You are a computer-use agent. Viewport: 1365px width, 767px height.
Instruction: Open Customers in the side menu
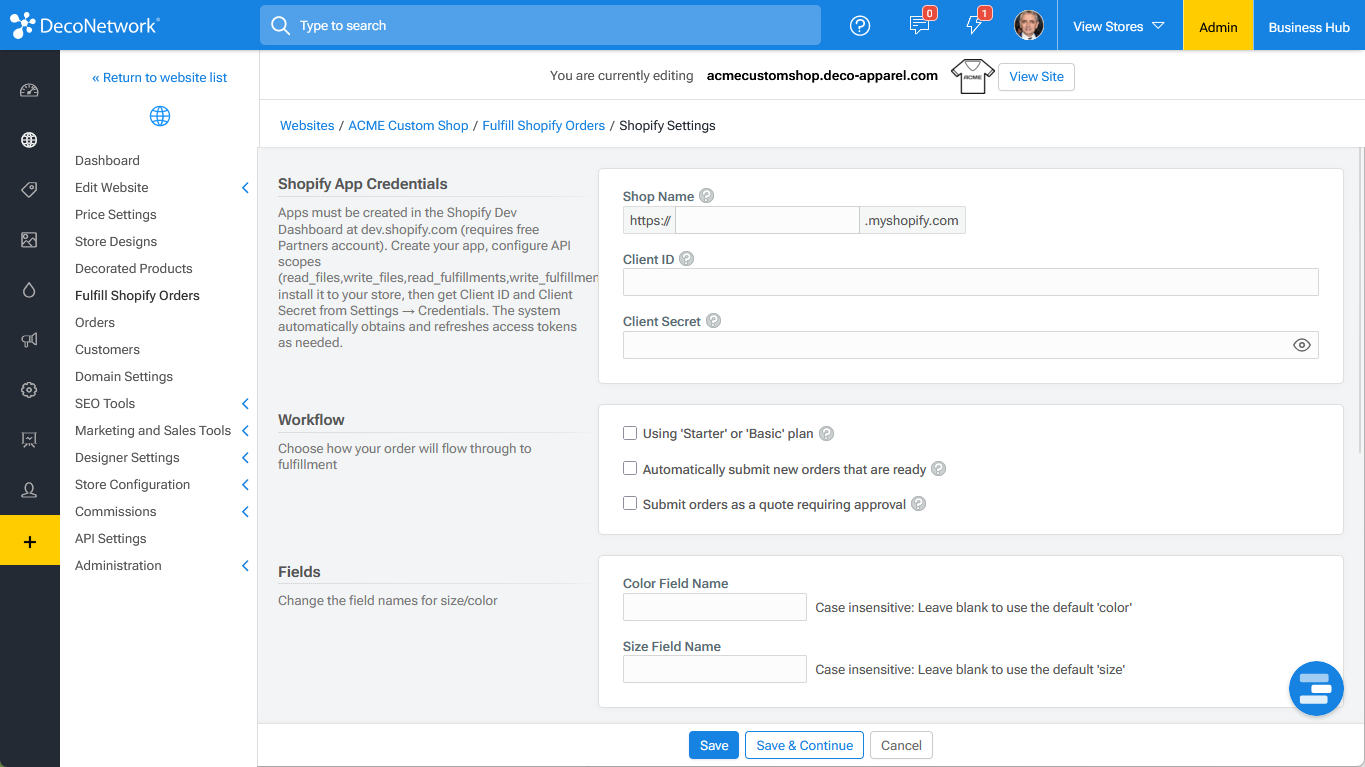(x=107, y=349)
